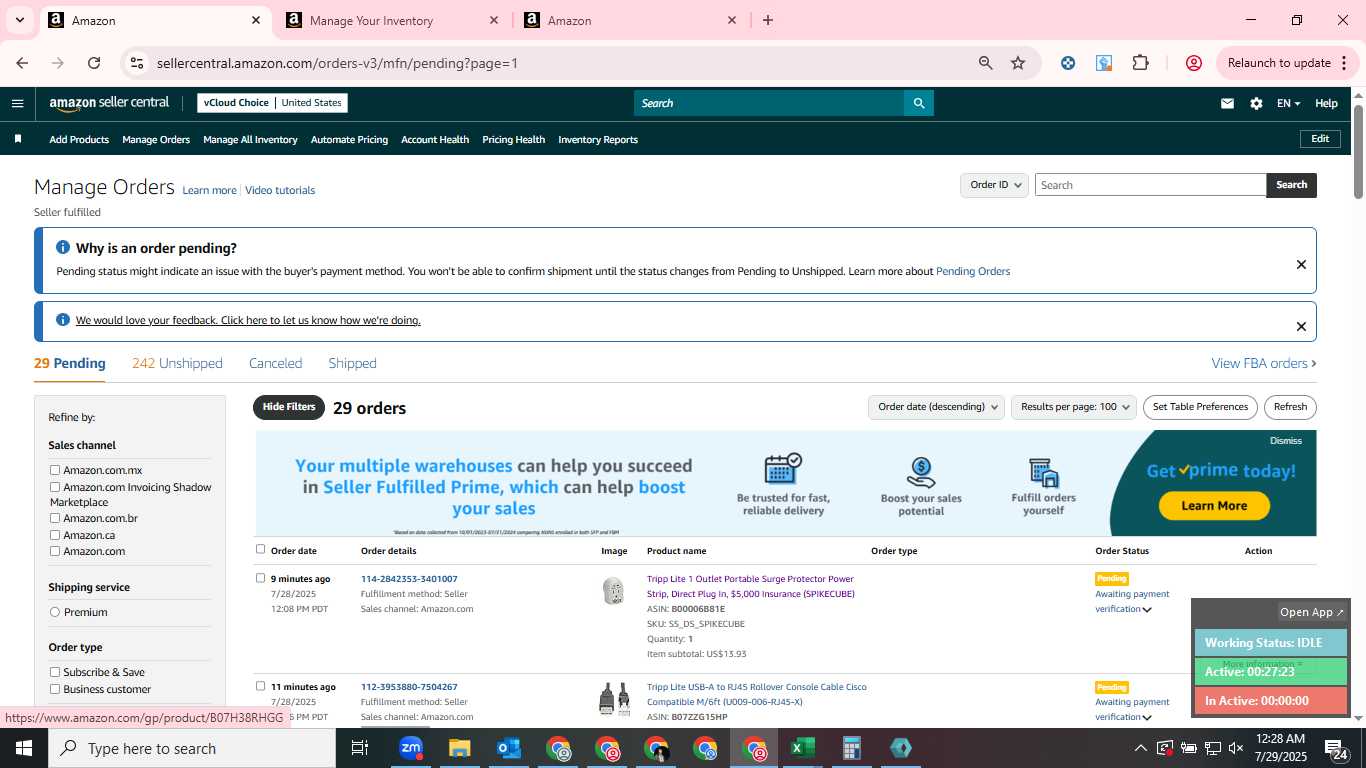Open the Chrome three-dot menu

(x=1344, y=63)
